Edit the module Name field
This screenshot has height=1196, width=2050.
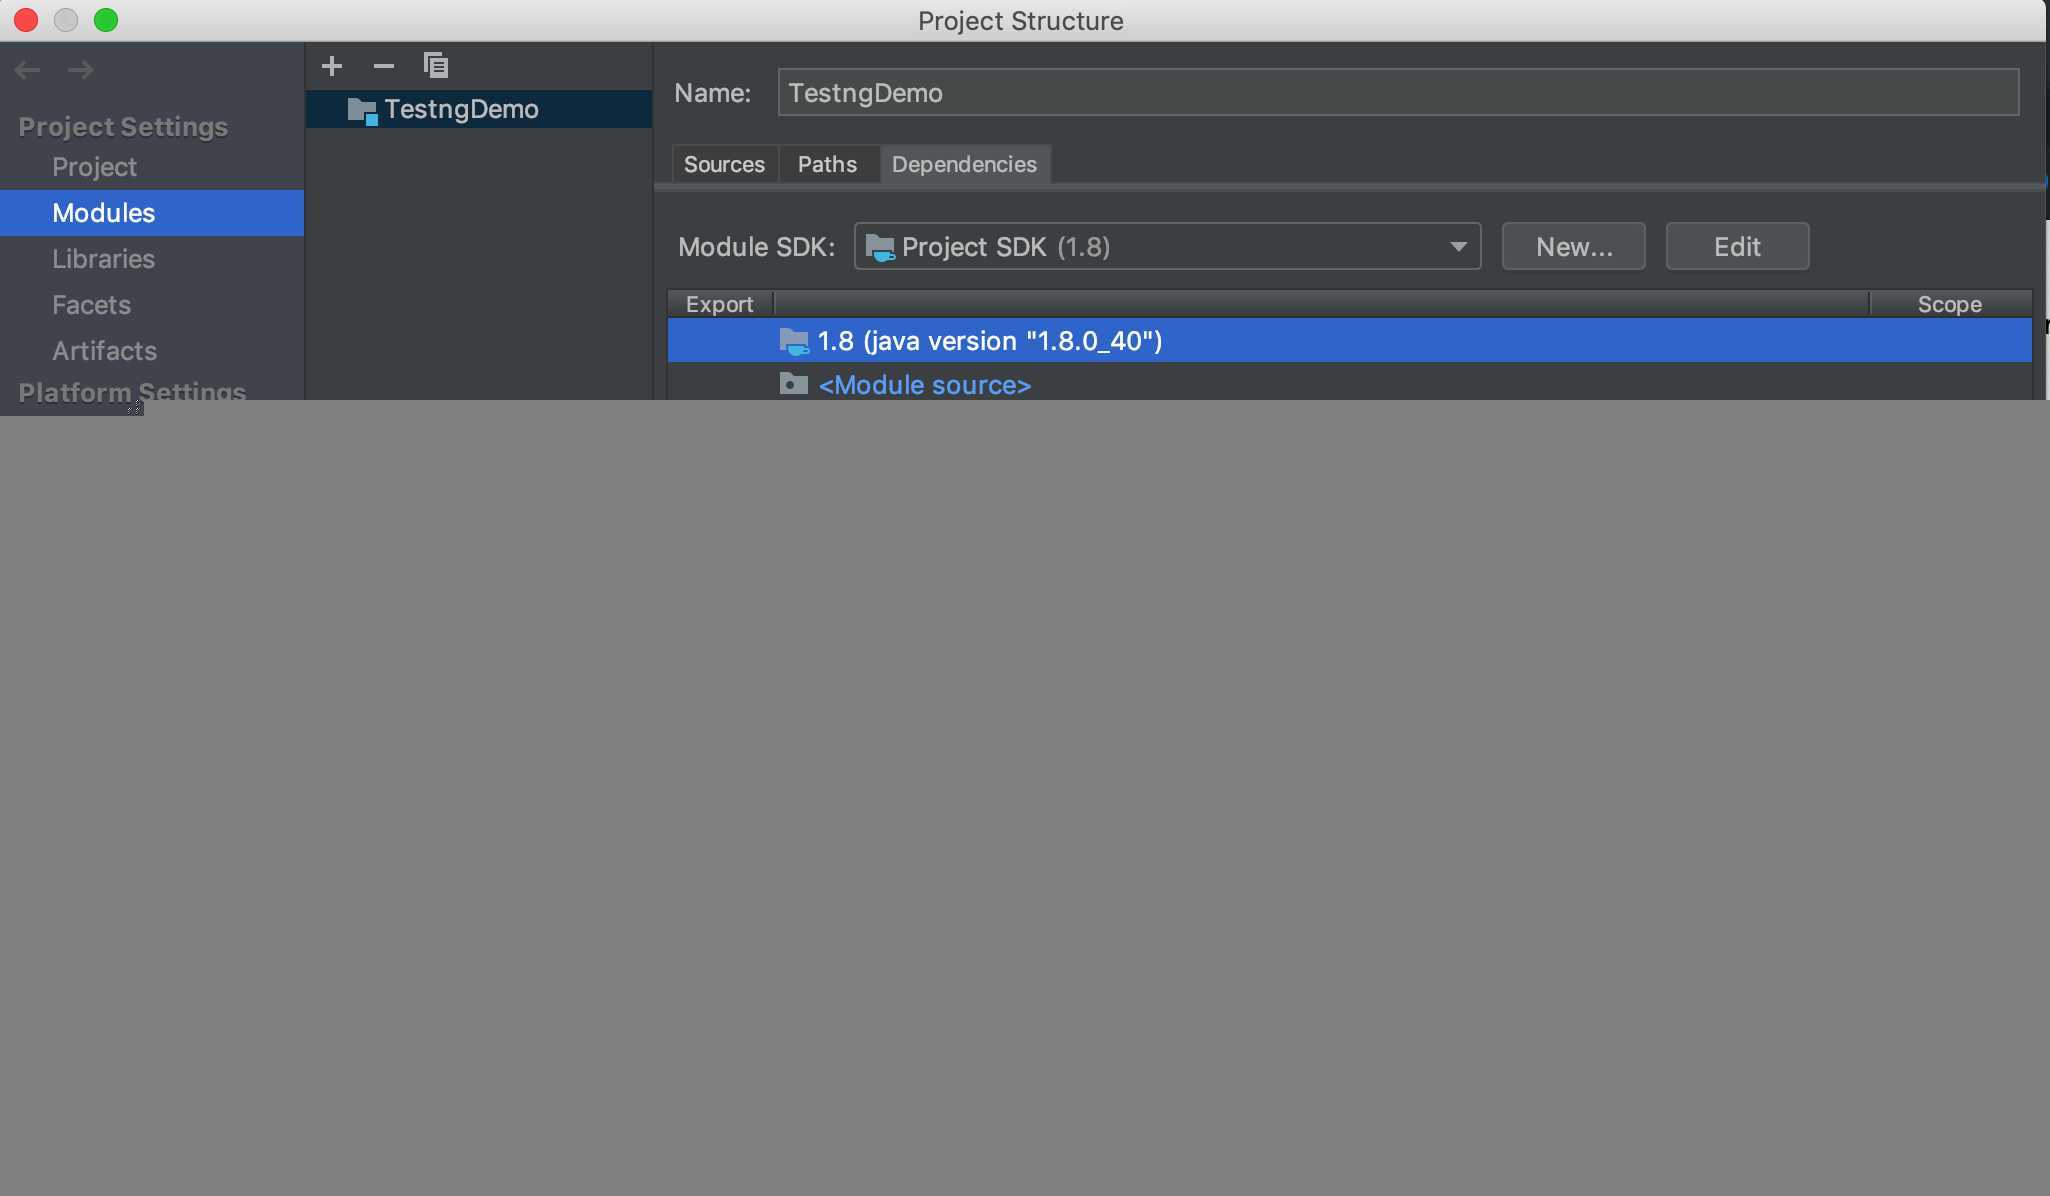click(1398, 93)
